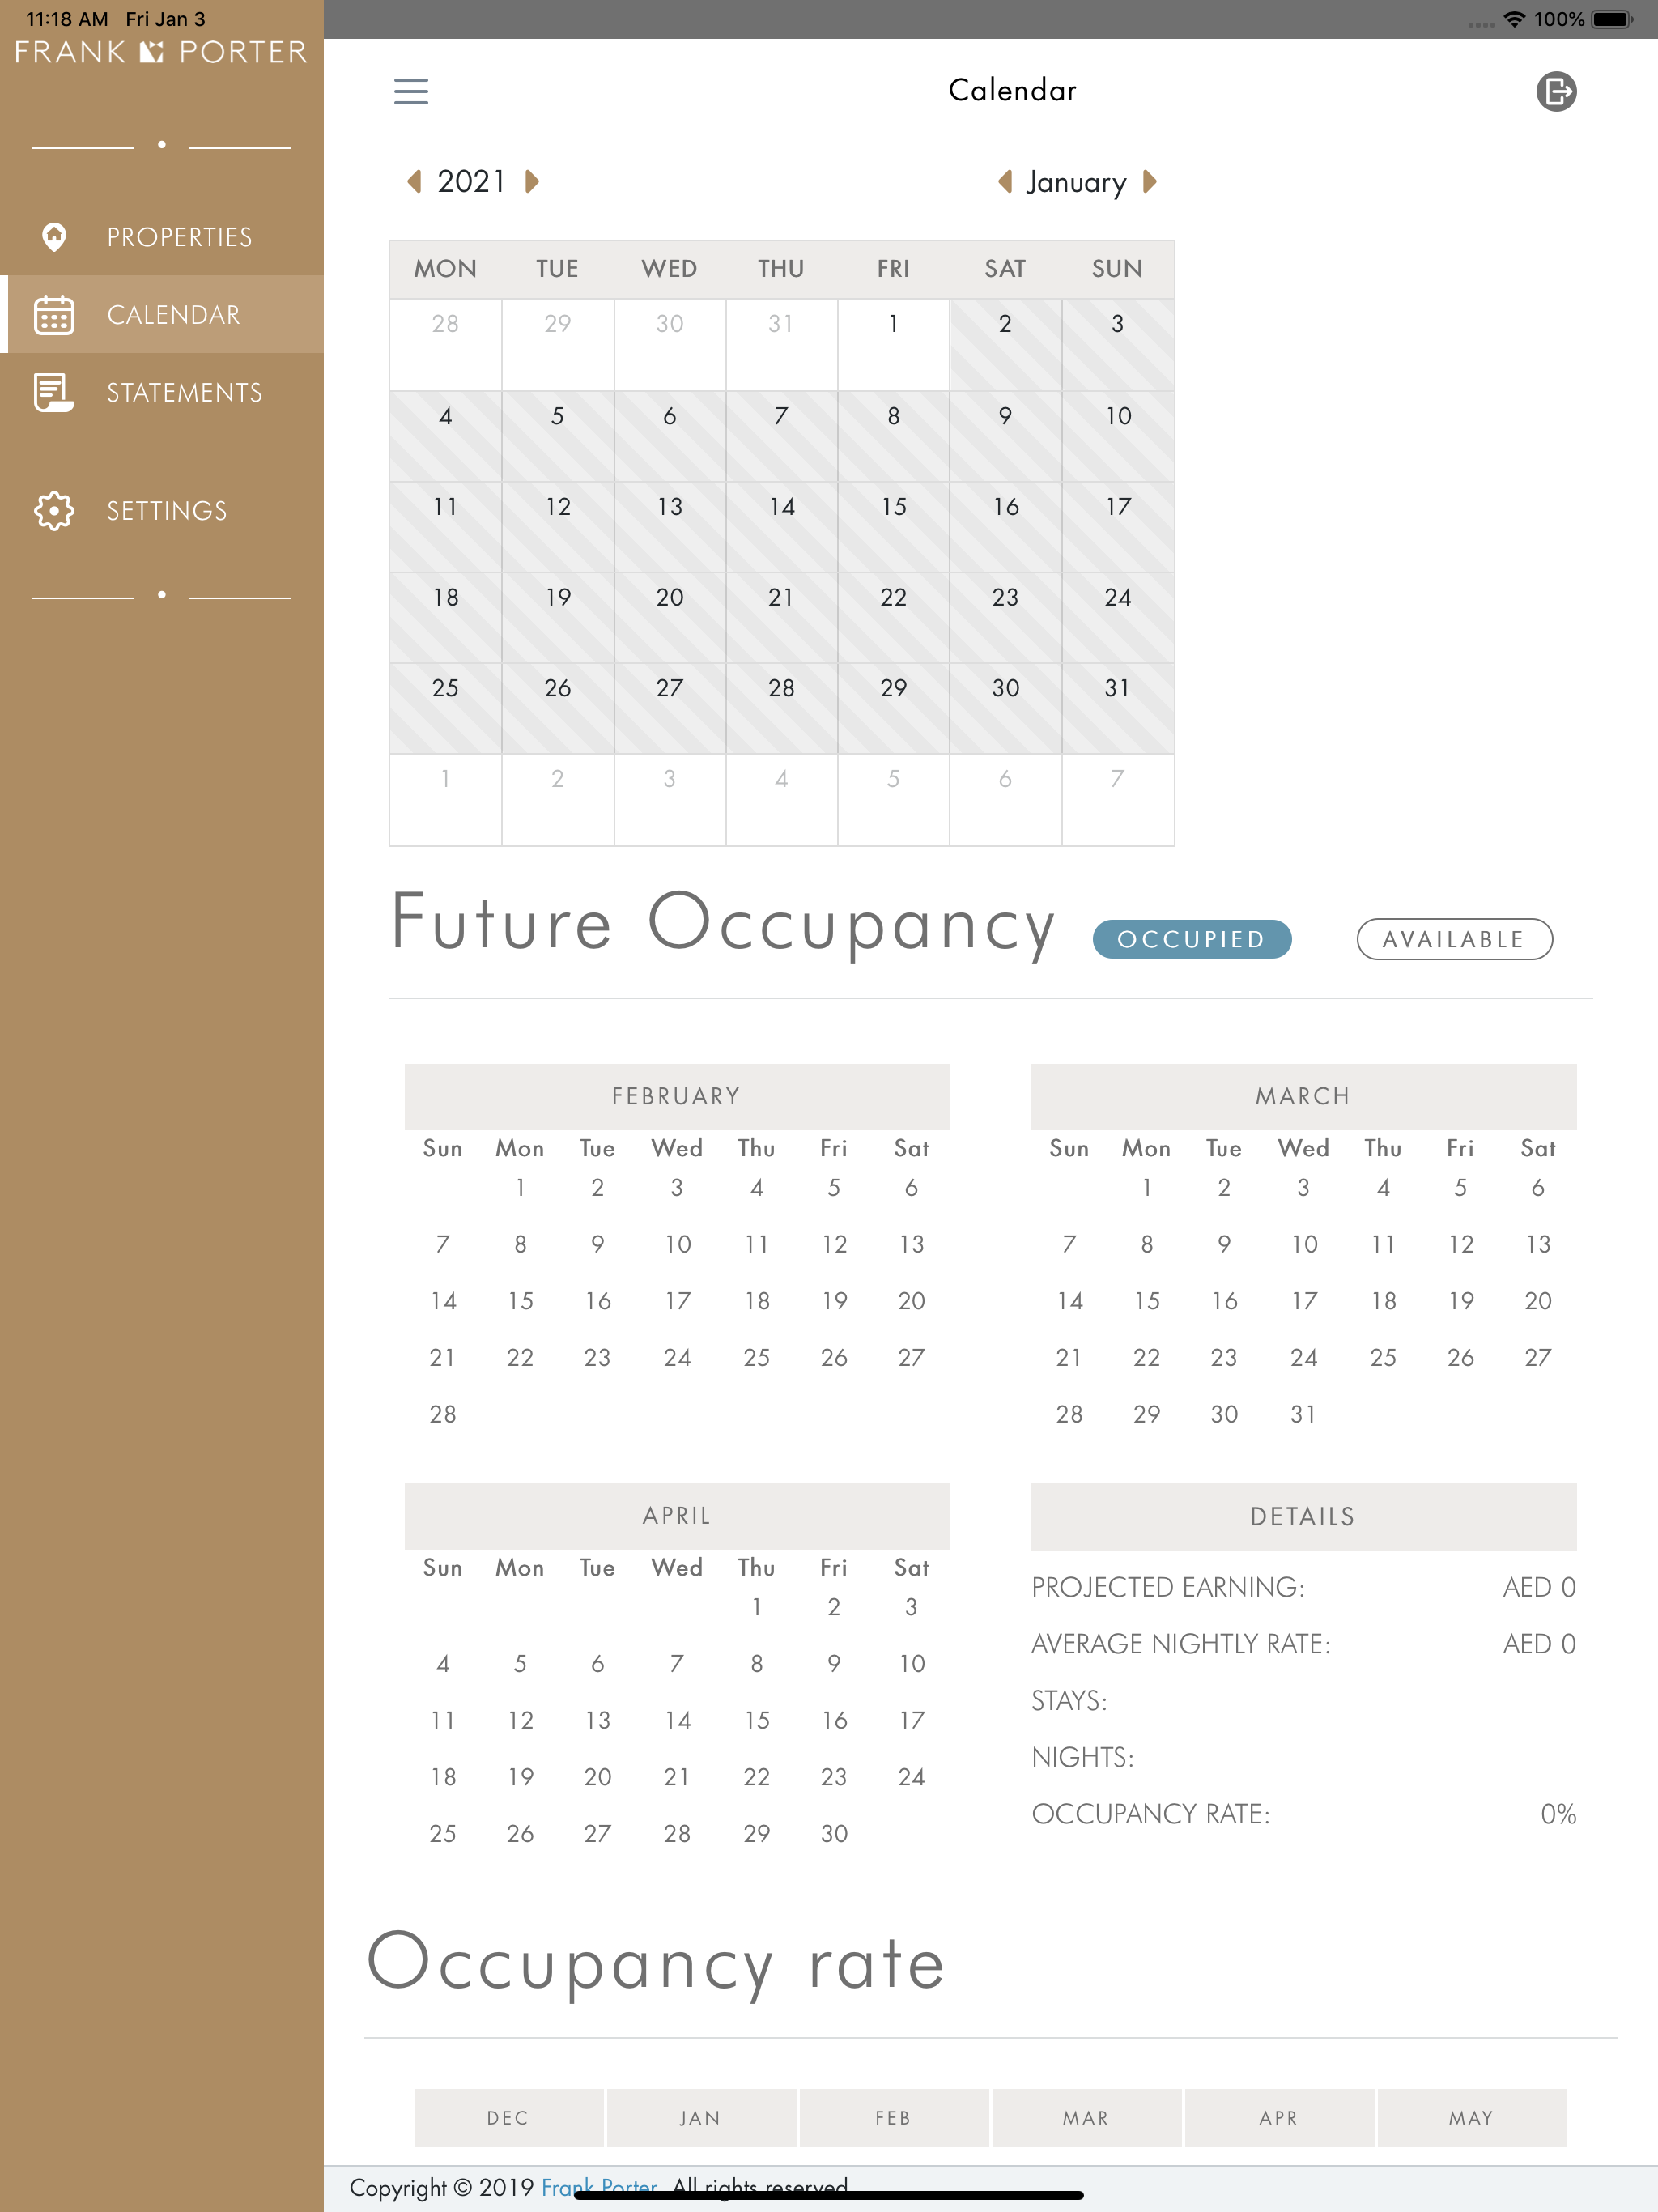Click the Properties location pin icon
The image size is (1658, 2212).
pos(54,237)
